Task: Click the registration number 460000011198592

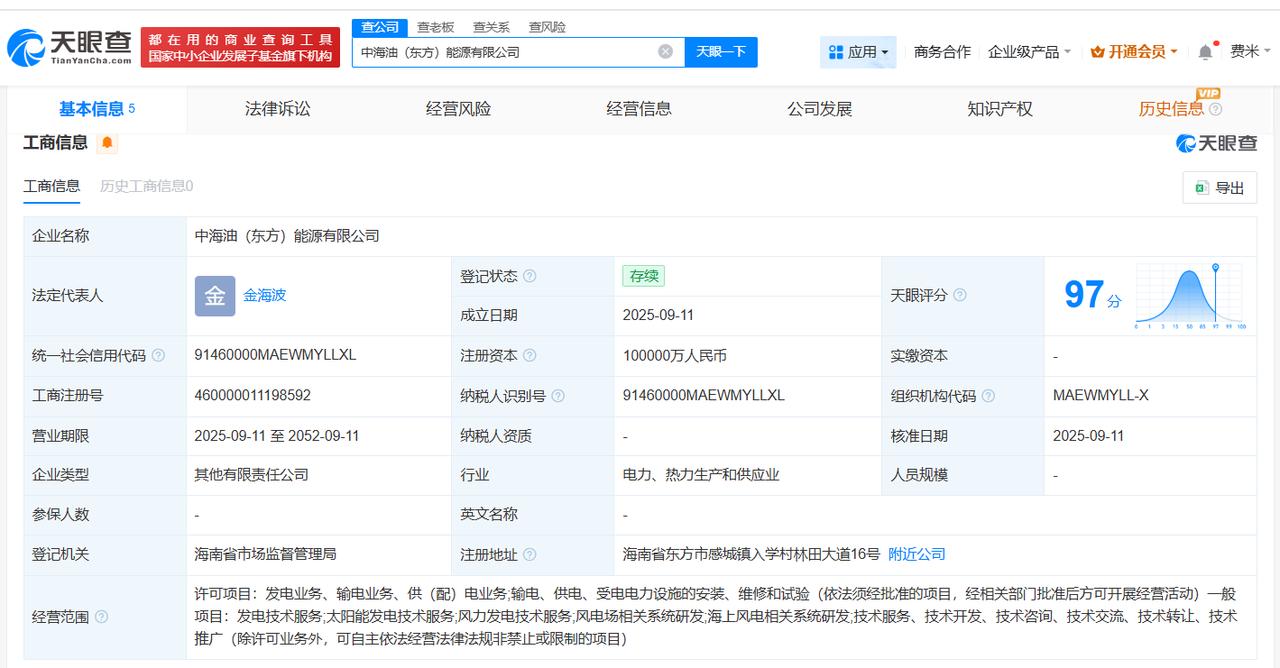Action: [253, 395]
